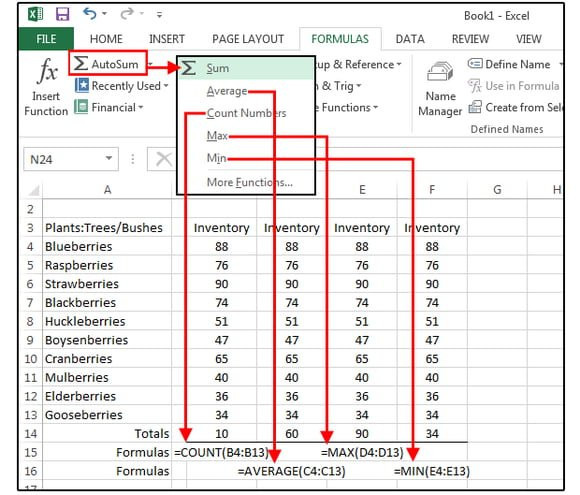Click the Financial functions icon
580x495 pixels.
point(81,107)
